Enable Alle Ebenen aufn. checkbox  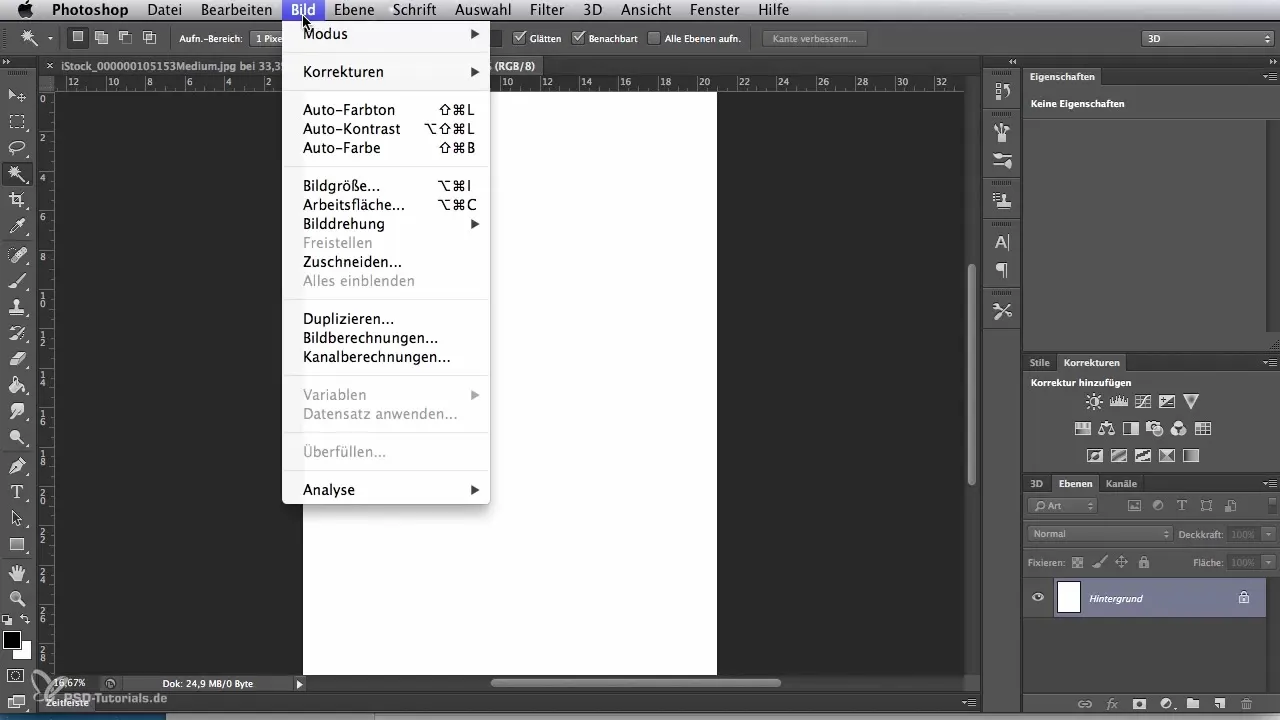pos(654,38)
